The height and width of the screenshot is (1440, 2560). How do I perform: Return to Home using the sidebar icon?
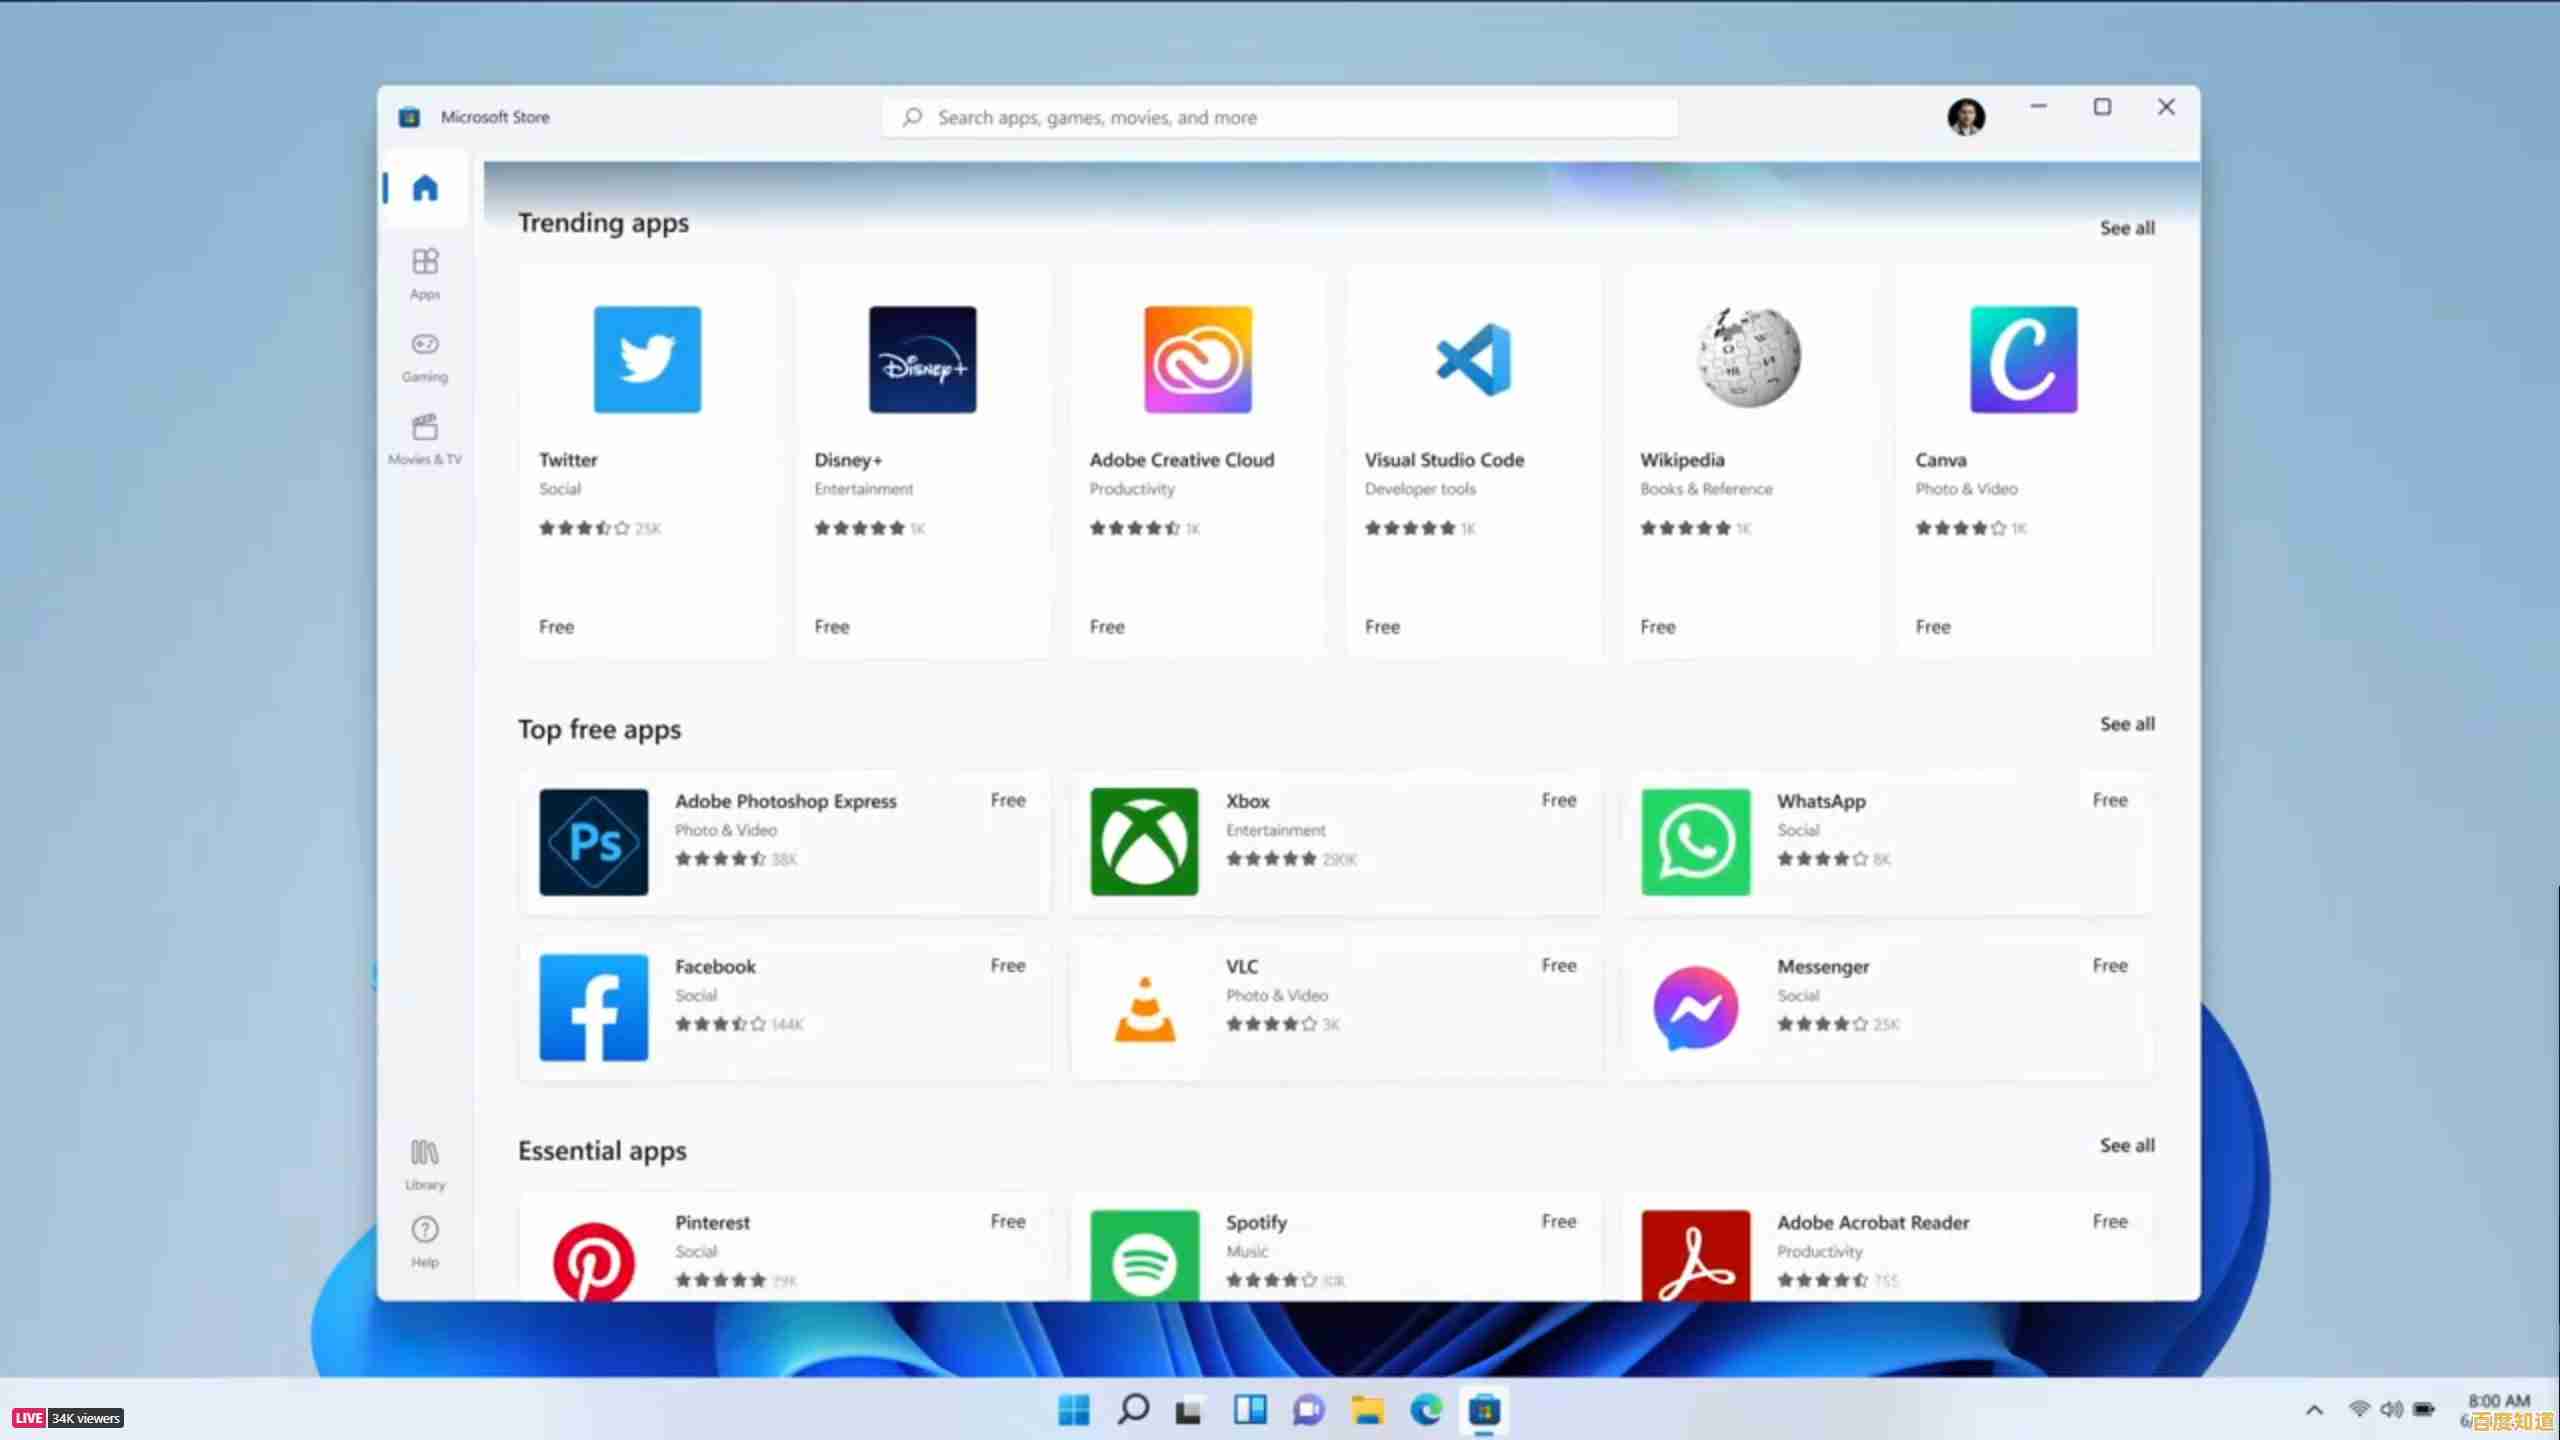(424, 188)
